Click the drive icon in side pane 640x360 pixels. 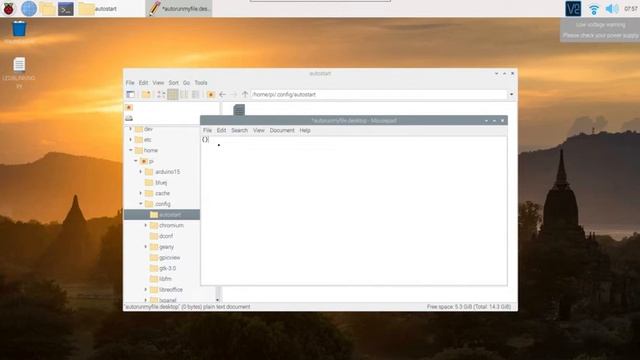pos(129,118)
